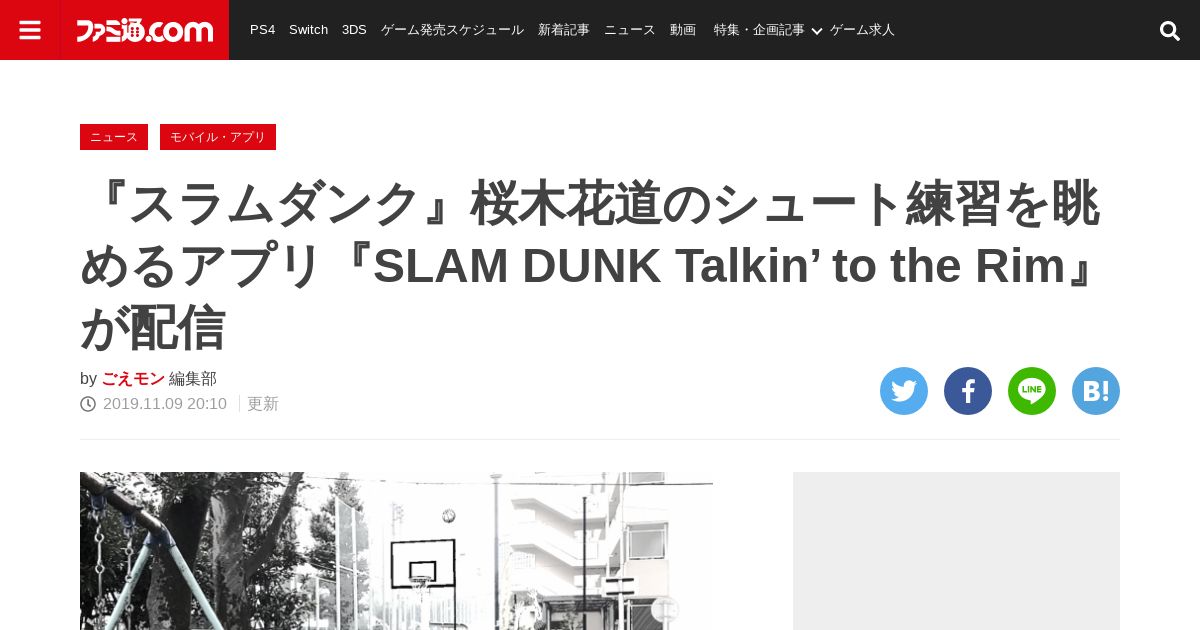Open ゲーム求人 link
Viewport: 1200px width, 630px height.
click(x=862, y=30)
